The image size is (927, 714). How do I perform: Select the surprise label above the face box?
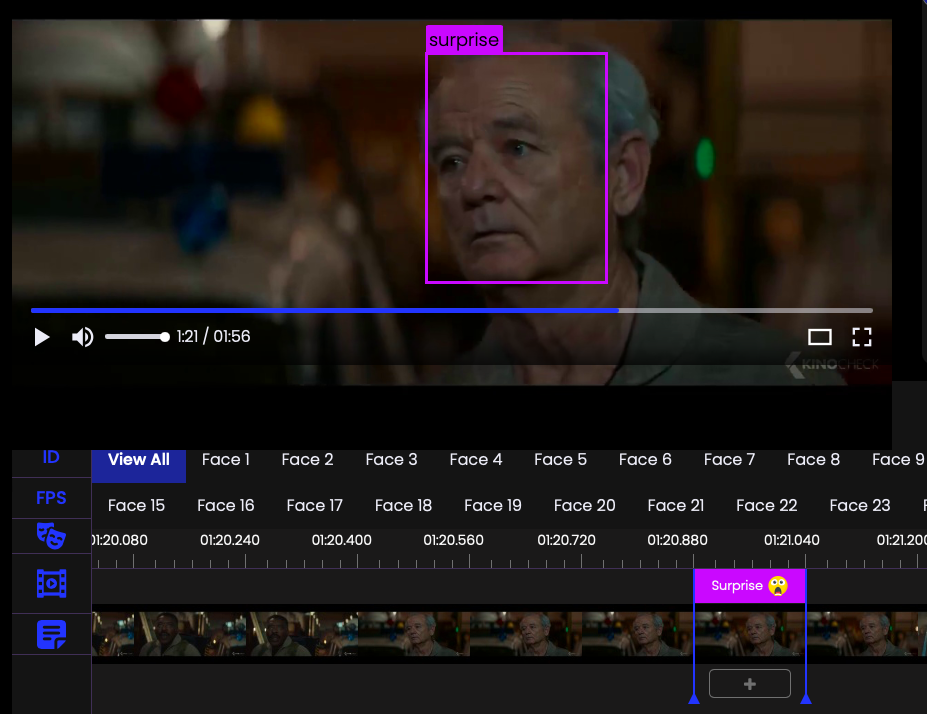pos(464,40)
